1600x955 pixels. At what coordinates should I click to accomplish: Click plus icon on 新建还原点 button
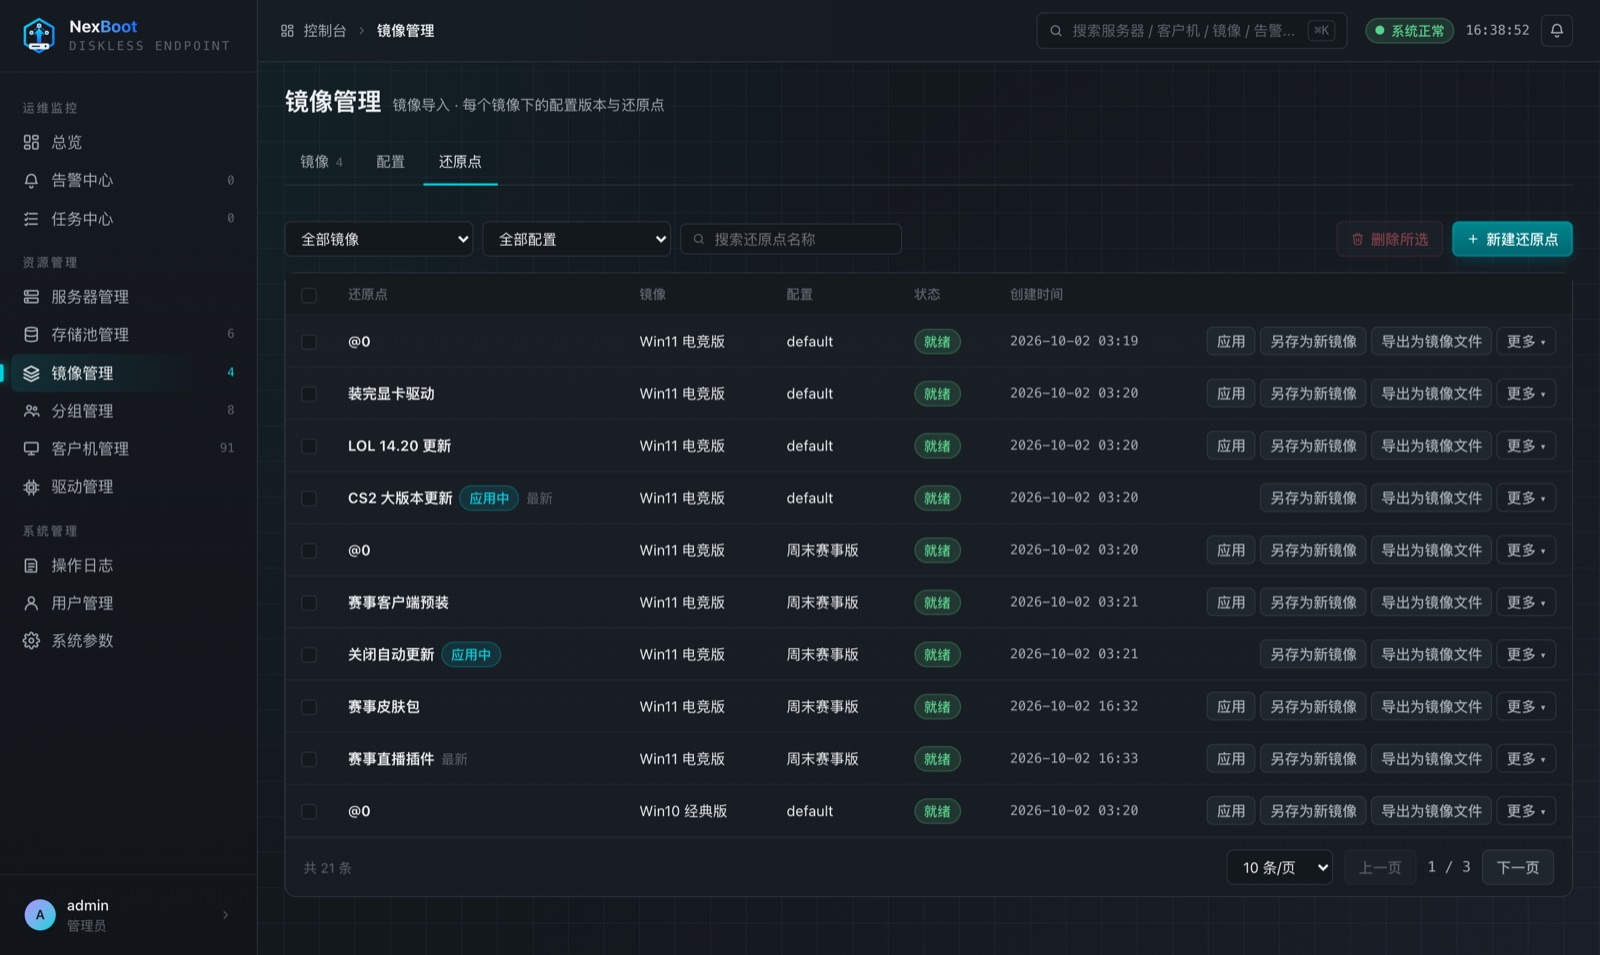tap(1473, 239)
